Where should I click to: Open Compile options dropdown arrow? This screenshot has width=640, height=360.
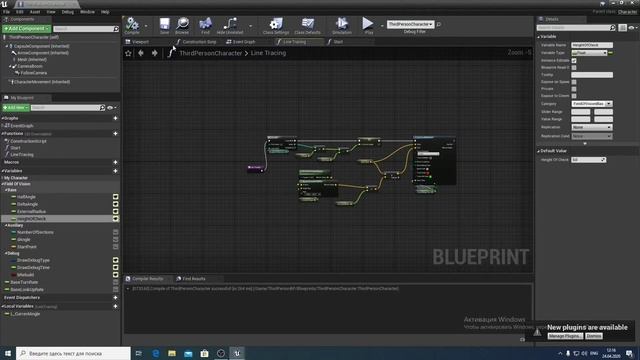pos(146,26)
